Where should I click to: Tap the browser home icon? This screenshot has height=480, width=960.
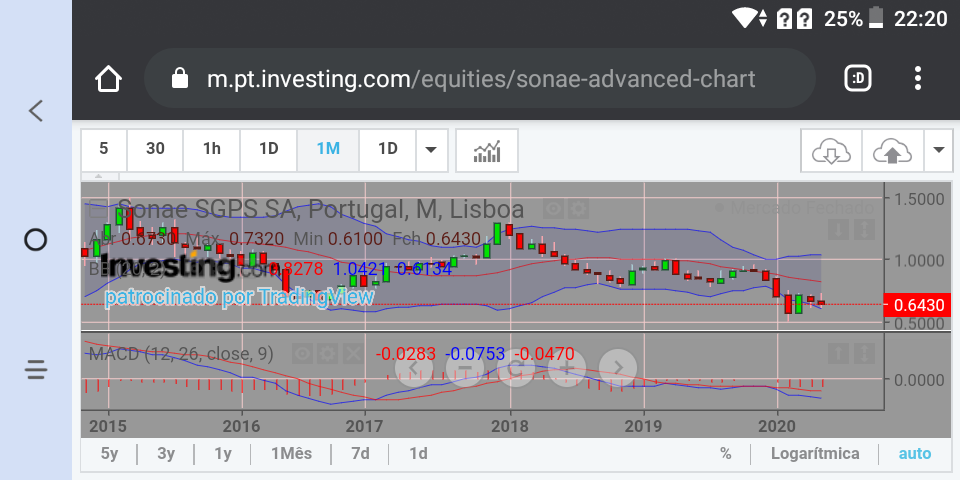[108, 79]
